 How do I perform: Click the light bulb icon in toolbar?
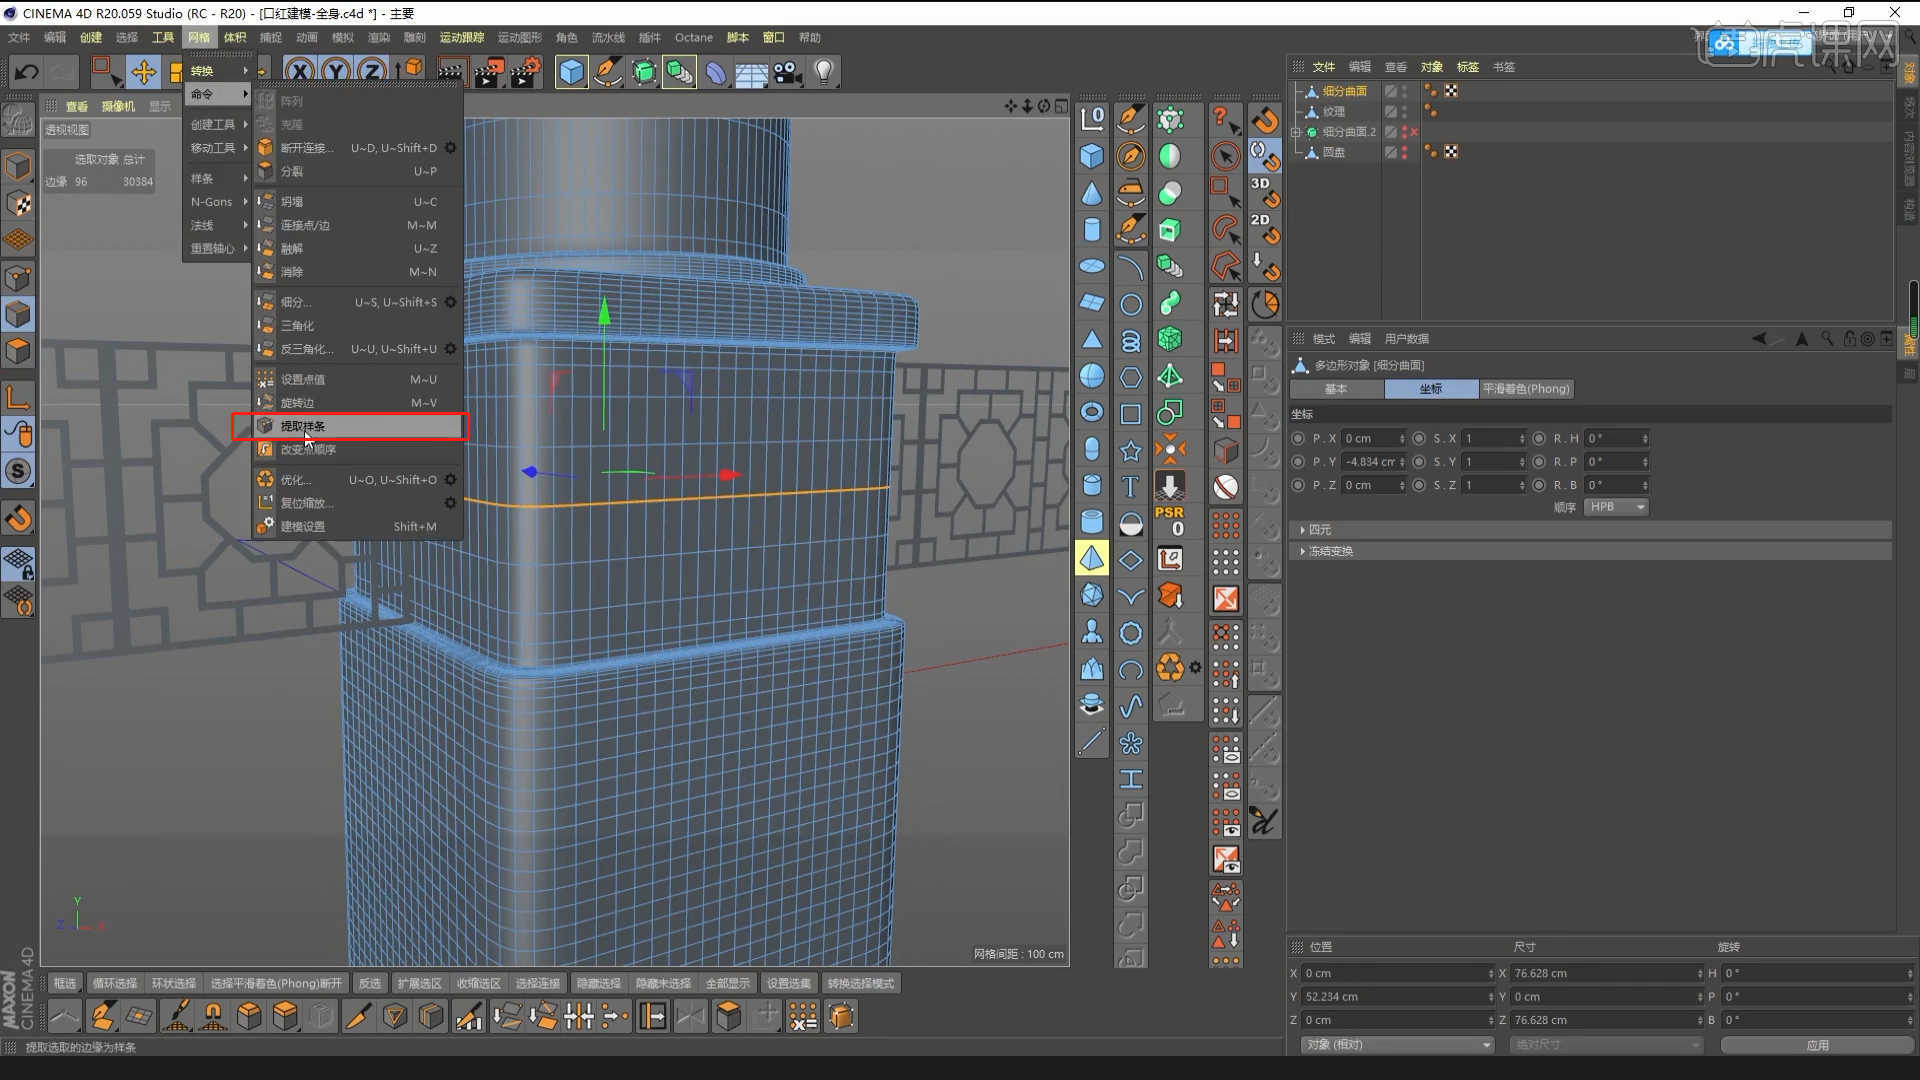click(x=824, y=72)
